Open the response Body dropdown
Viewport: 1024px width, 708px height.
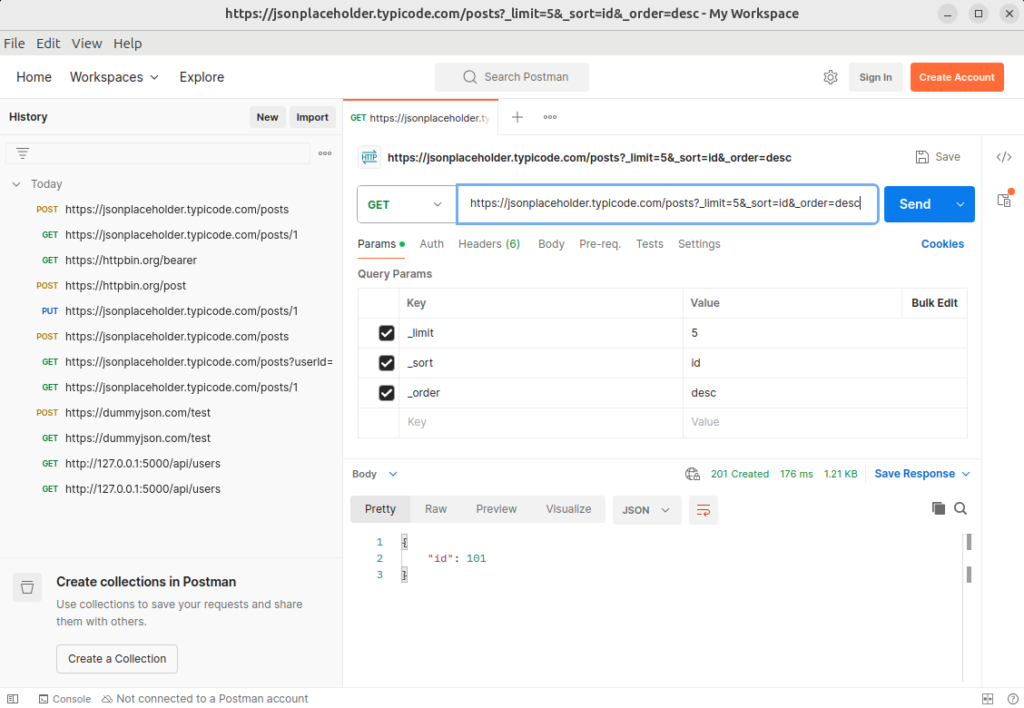pyautogui.click(x=374, y=474)
